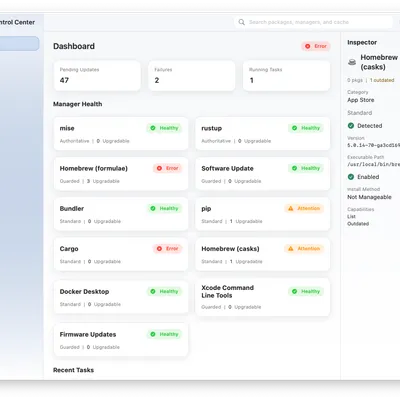
Task: Click the Inspector panel title
Action: click(x=362, y=42)
